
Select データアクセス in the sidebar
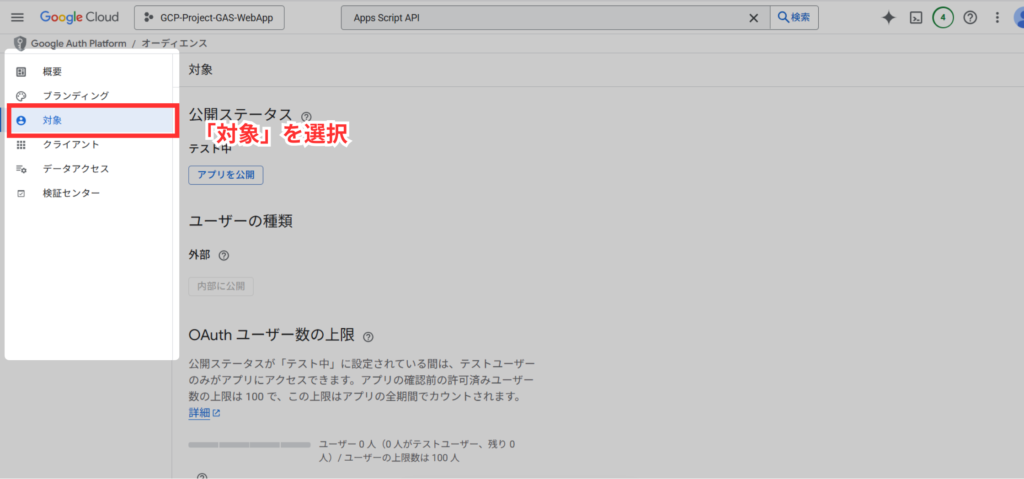pos(91,169)
